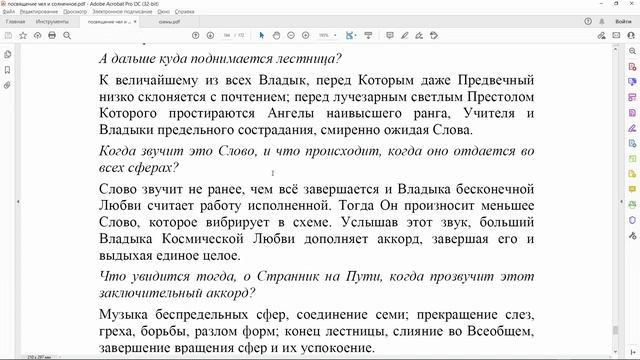
Task: Open the sign document pen tool
Action: point(419,36)
